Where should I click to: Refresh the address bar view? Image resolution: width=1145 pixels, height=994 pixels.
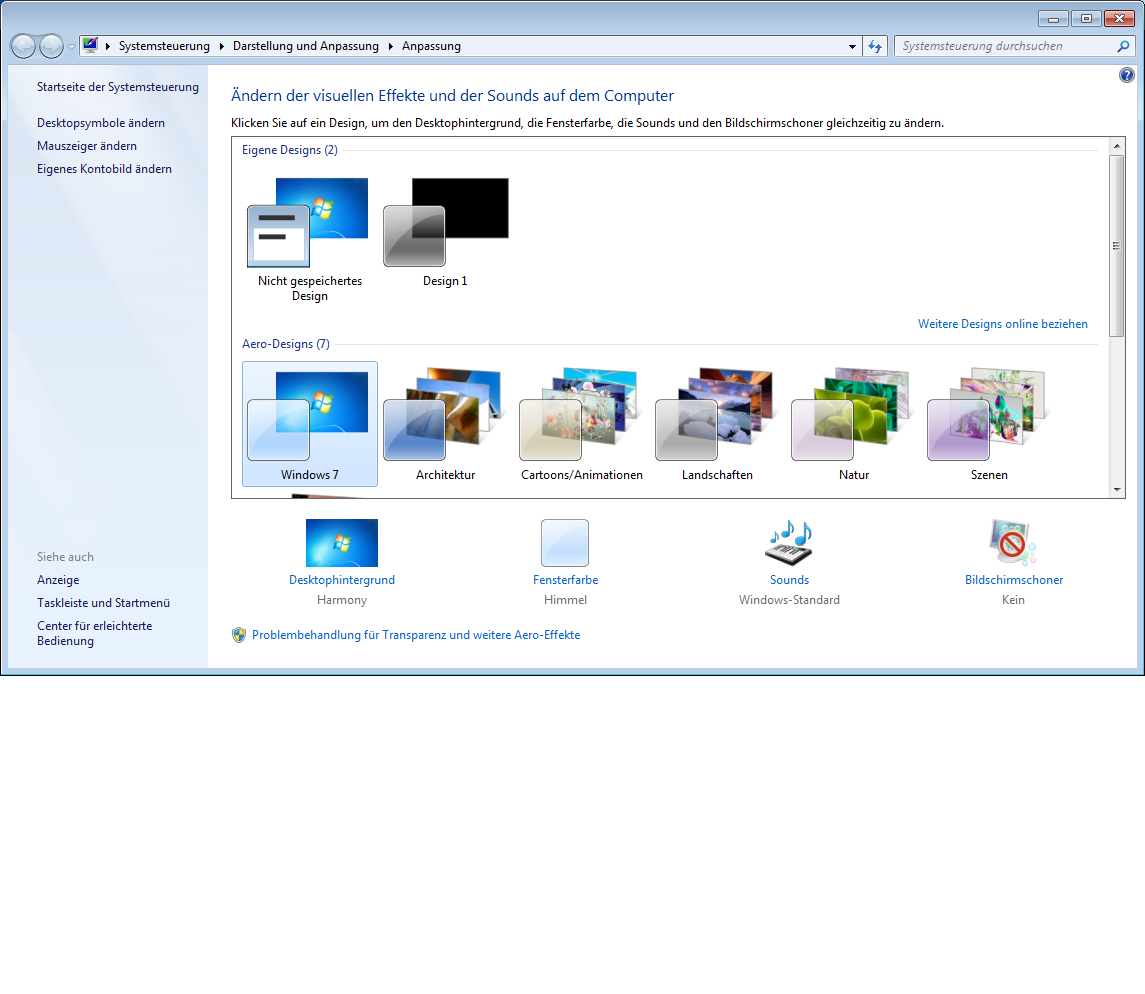(x=875, y=46)
